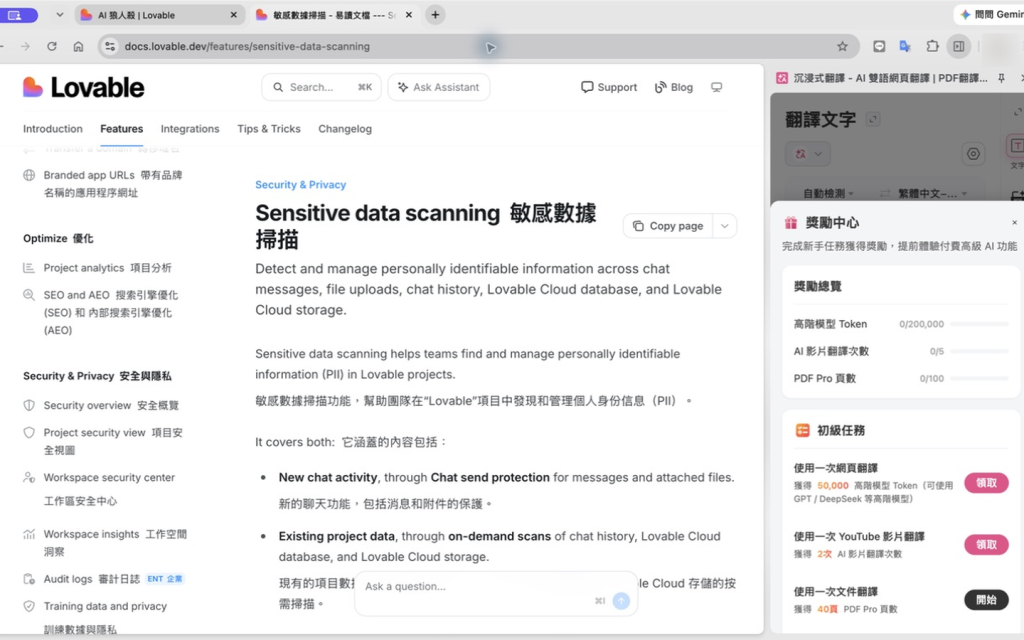Click the Google Translate toolbar icon

(x=905, y=46)
